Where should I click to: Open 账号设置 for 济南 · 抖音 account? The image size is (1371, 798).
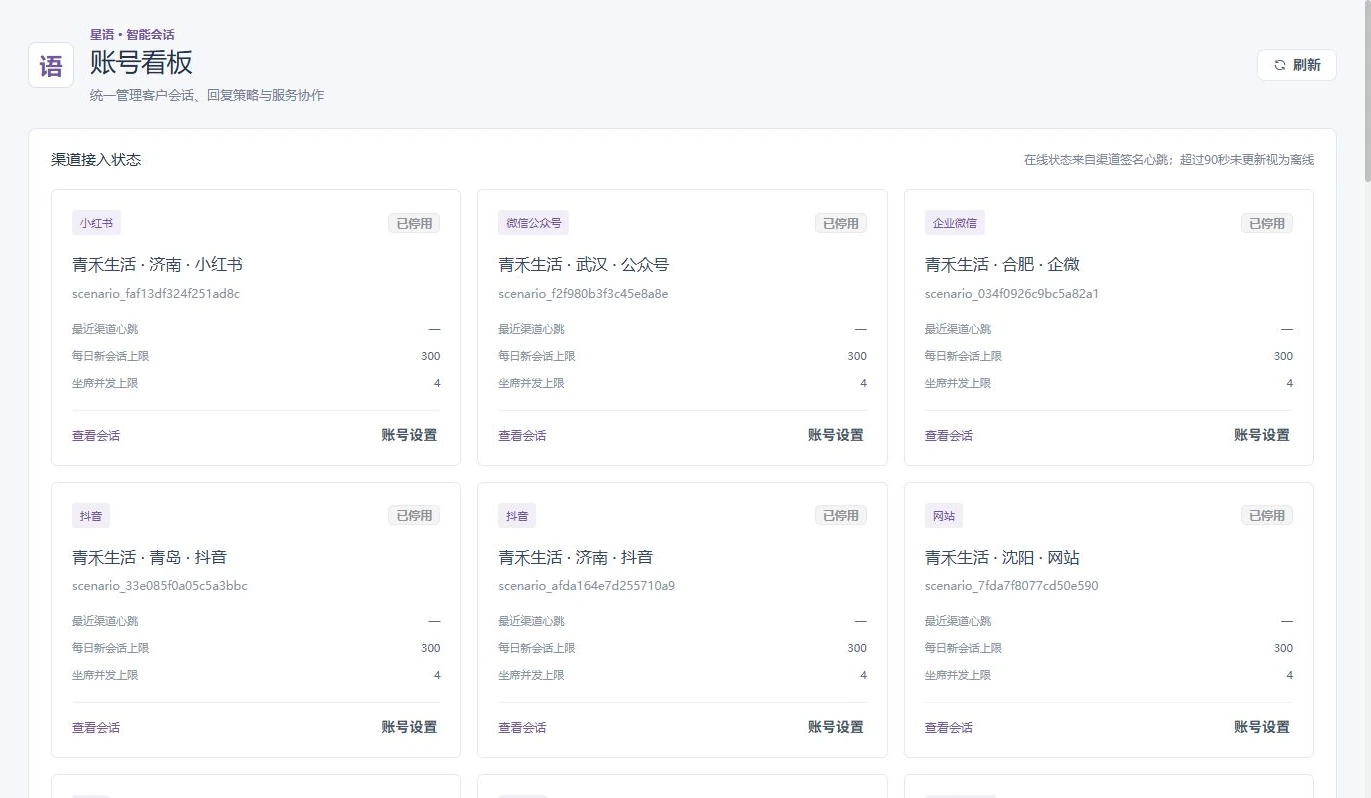(x=836, y=727)
